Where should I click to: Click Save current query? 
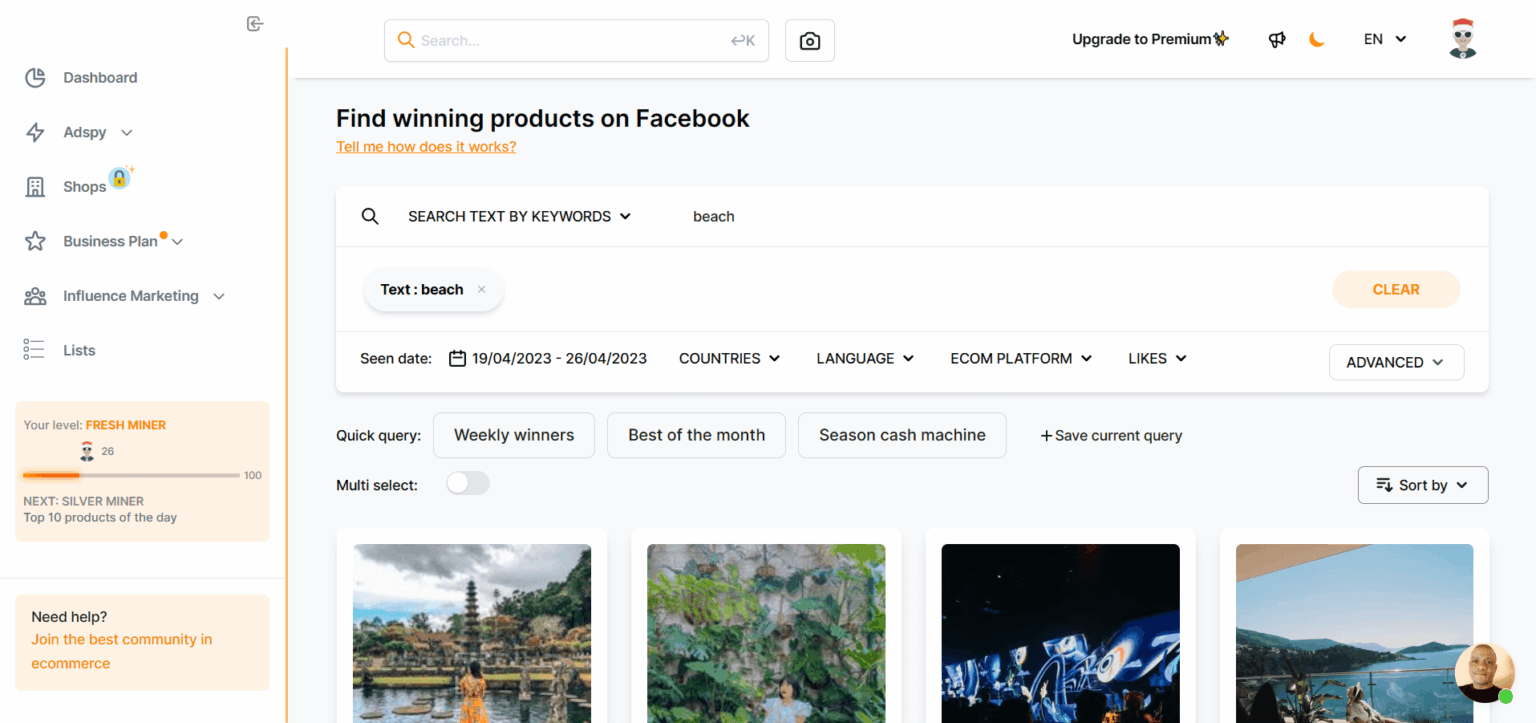pyautogui.click(x=1111, y=435)
